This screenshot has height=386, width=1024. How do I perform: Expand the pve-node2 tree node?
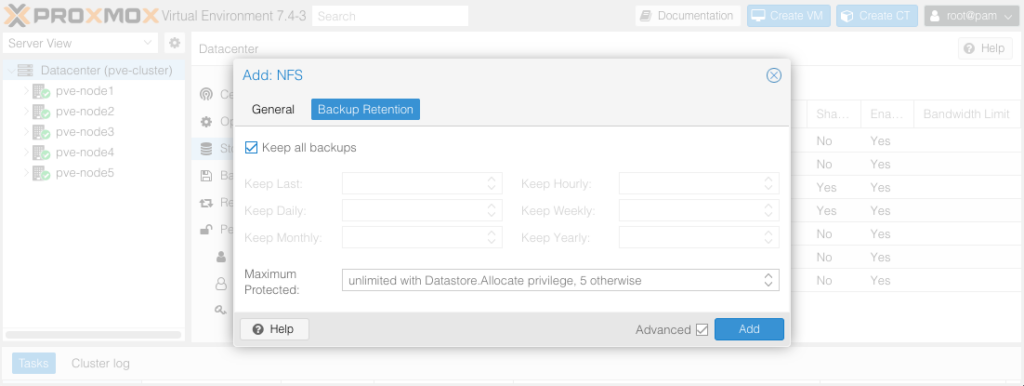pos(26,111)
